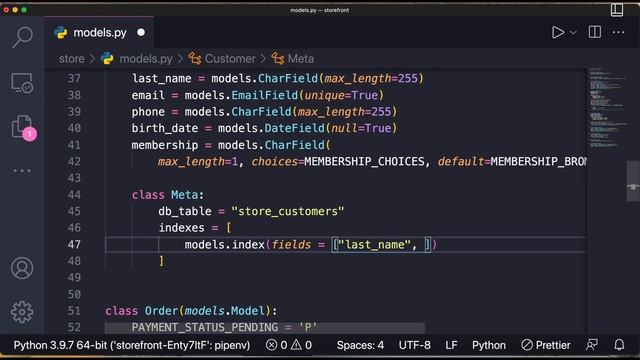
Task: Select the models.py editor tab
Action: pyautogui.click(x=99, y=33)
